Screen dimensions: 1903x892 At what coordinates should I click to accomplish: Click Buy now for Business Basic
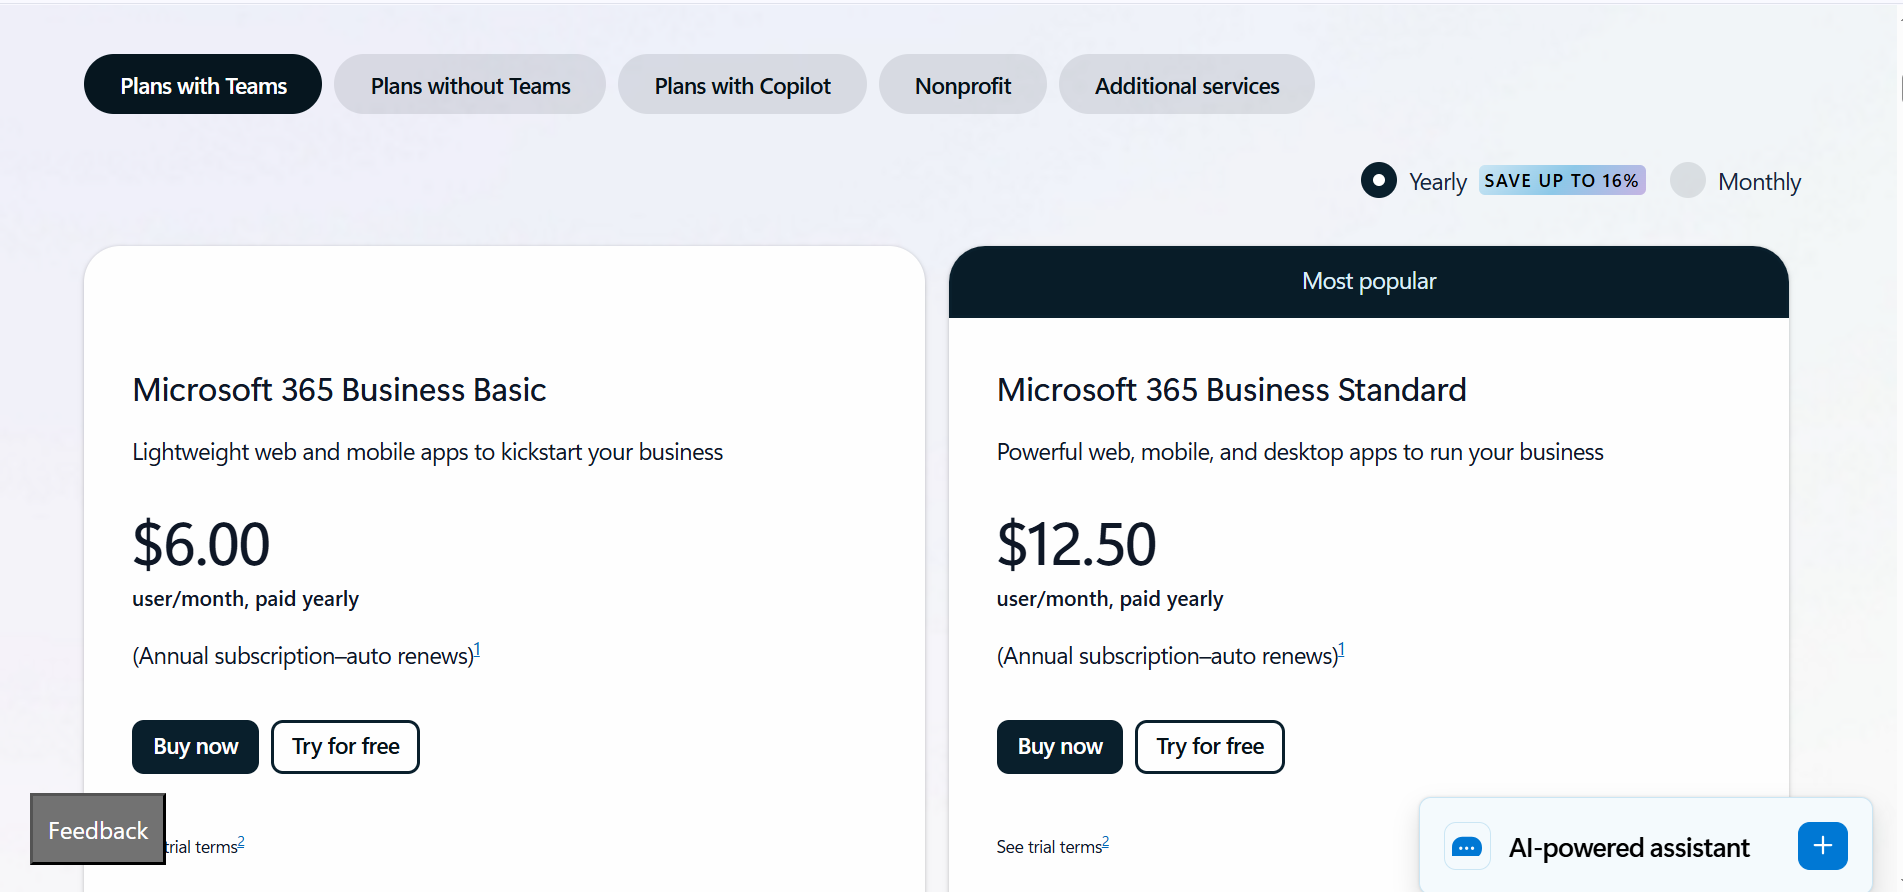click(196, 747)
